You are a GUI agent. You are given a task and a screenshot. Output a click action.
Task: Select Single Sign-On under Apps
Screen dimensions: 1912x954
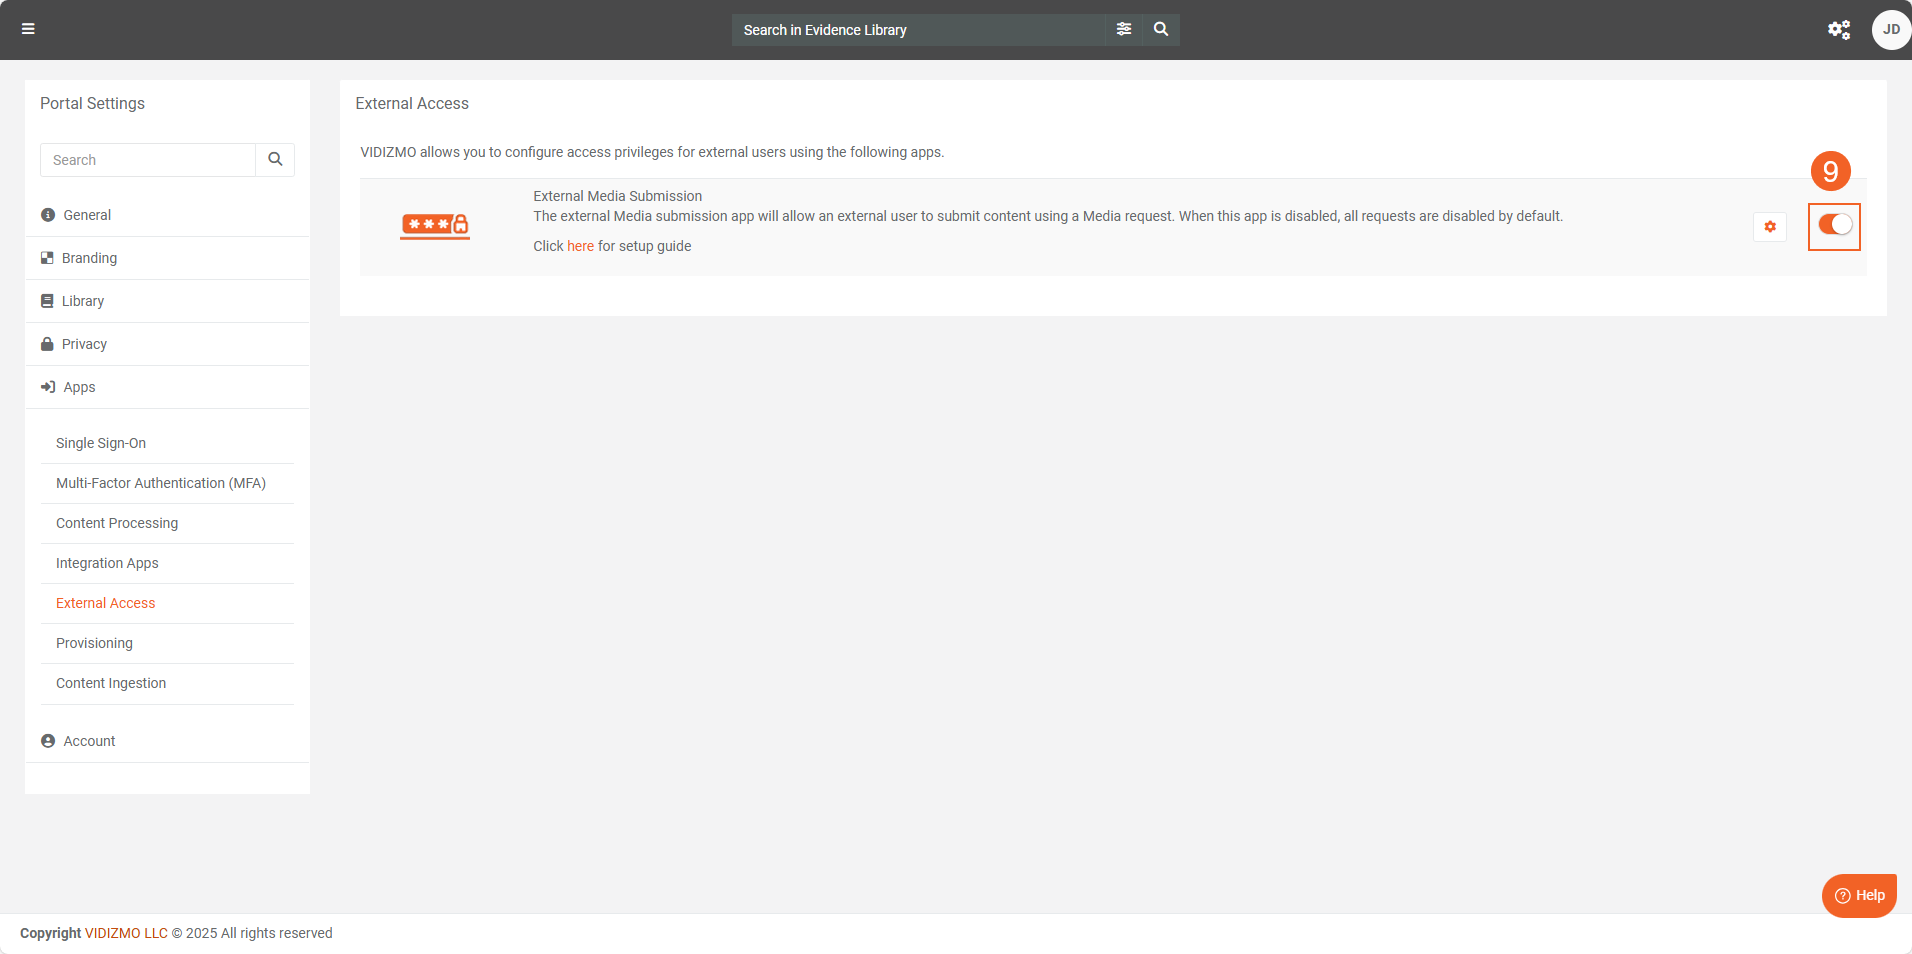[101, 443]
